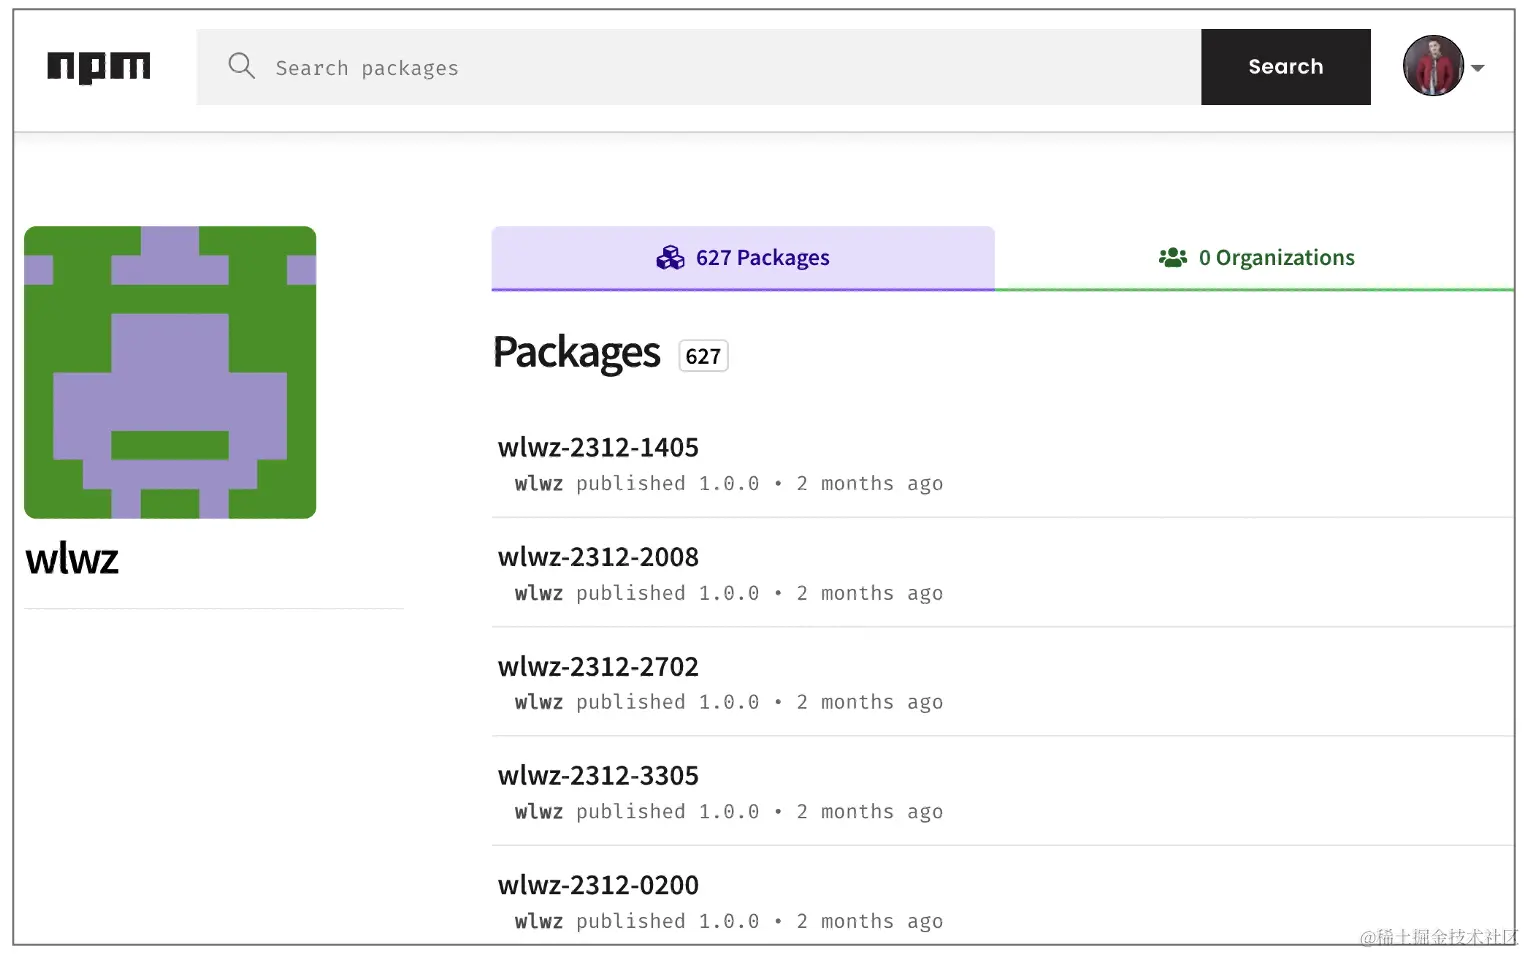This screenshot has width=1526, height=954.
Task: Click the wlwz username heading
Action: click(x=72, y=559)
